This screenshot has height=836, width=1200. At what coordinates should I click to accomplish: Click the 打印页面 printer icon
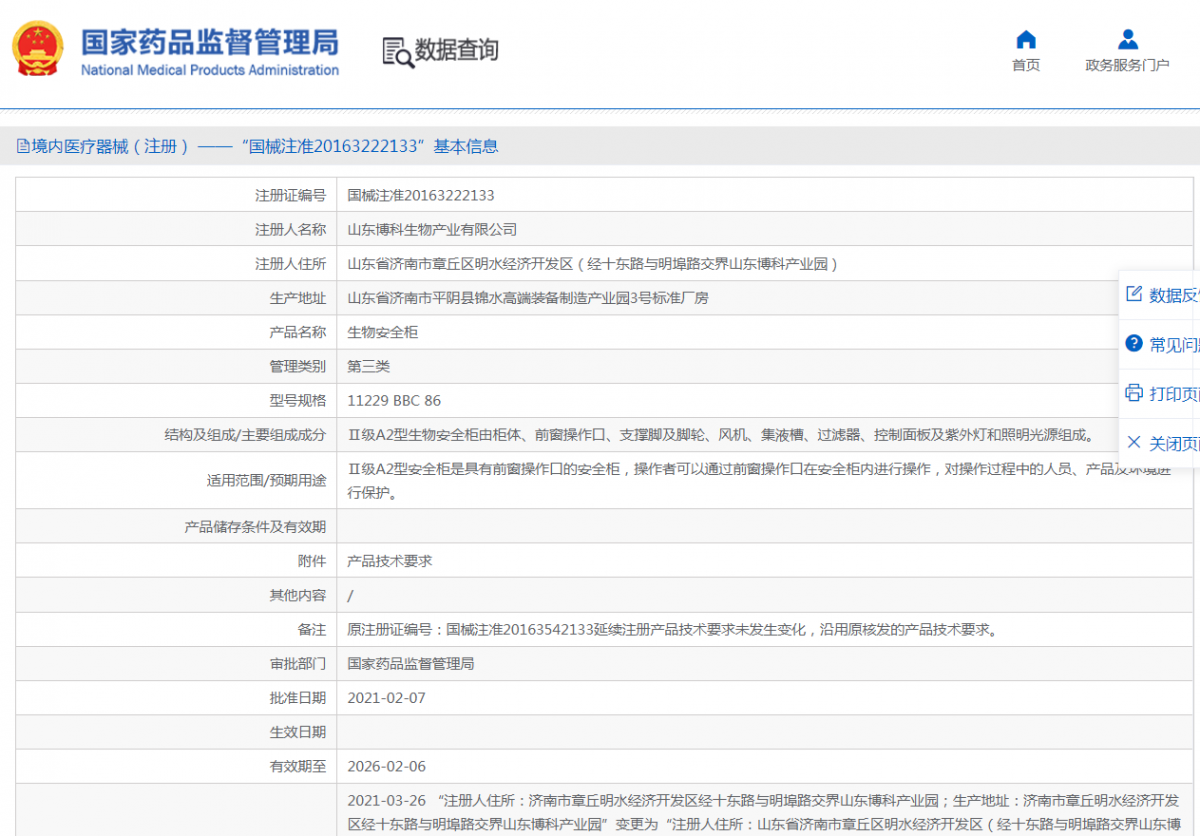[1134, 393]
